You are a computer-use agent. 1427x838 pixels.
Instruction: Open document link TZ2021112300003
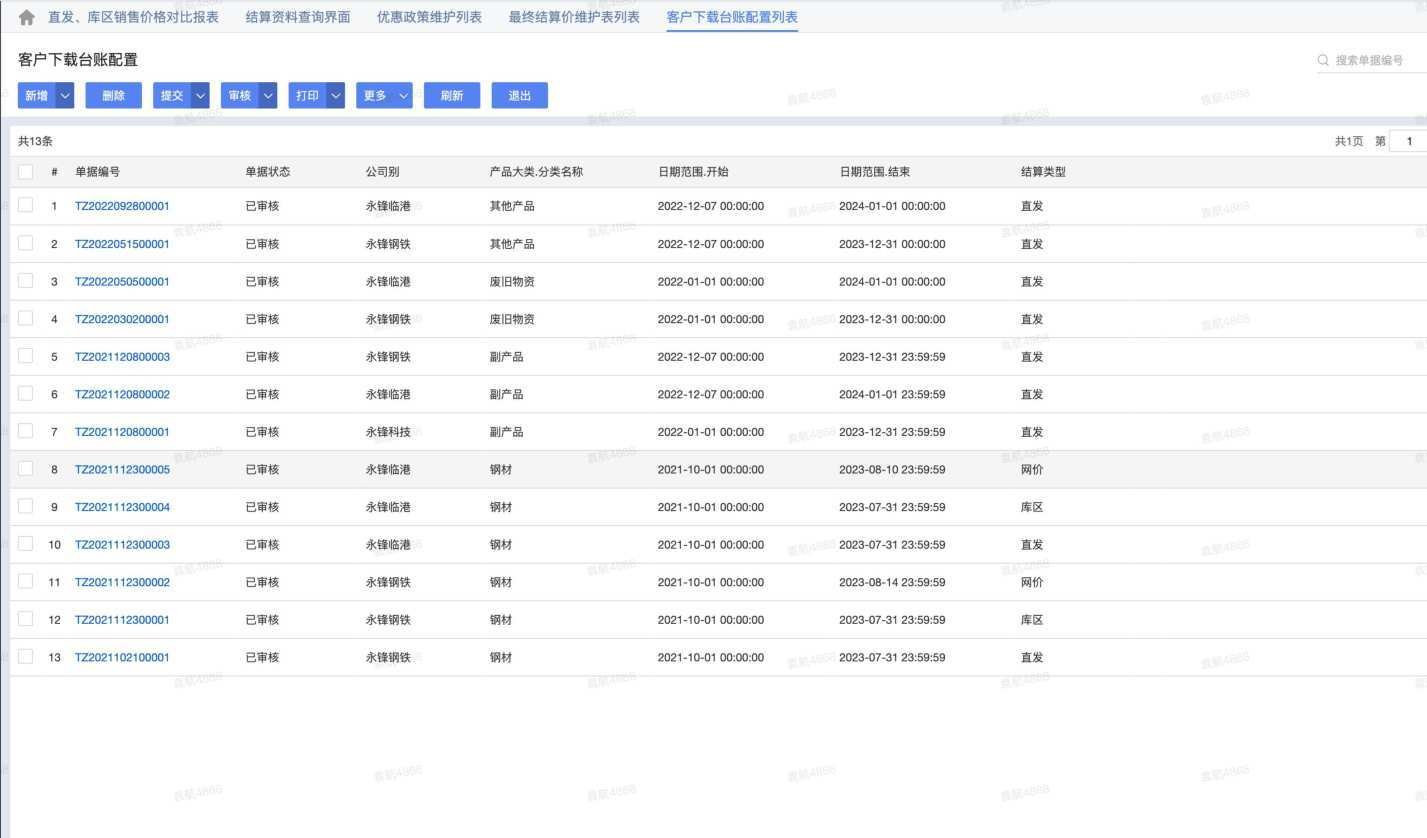[x=122, y=545]
